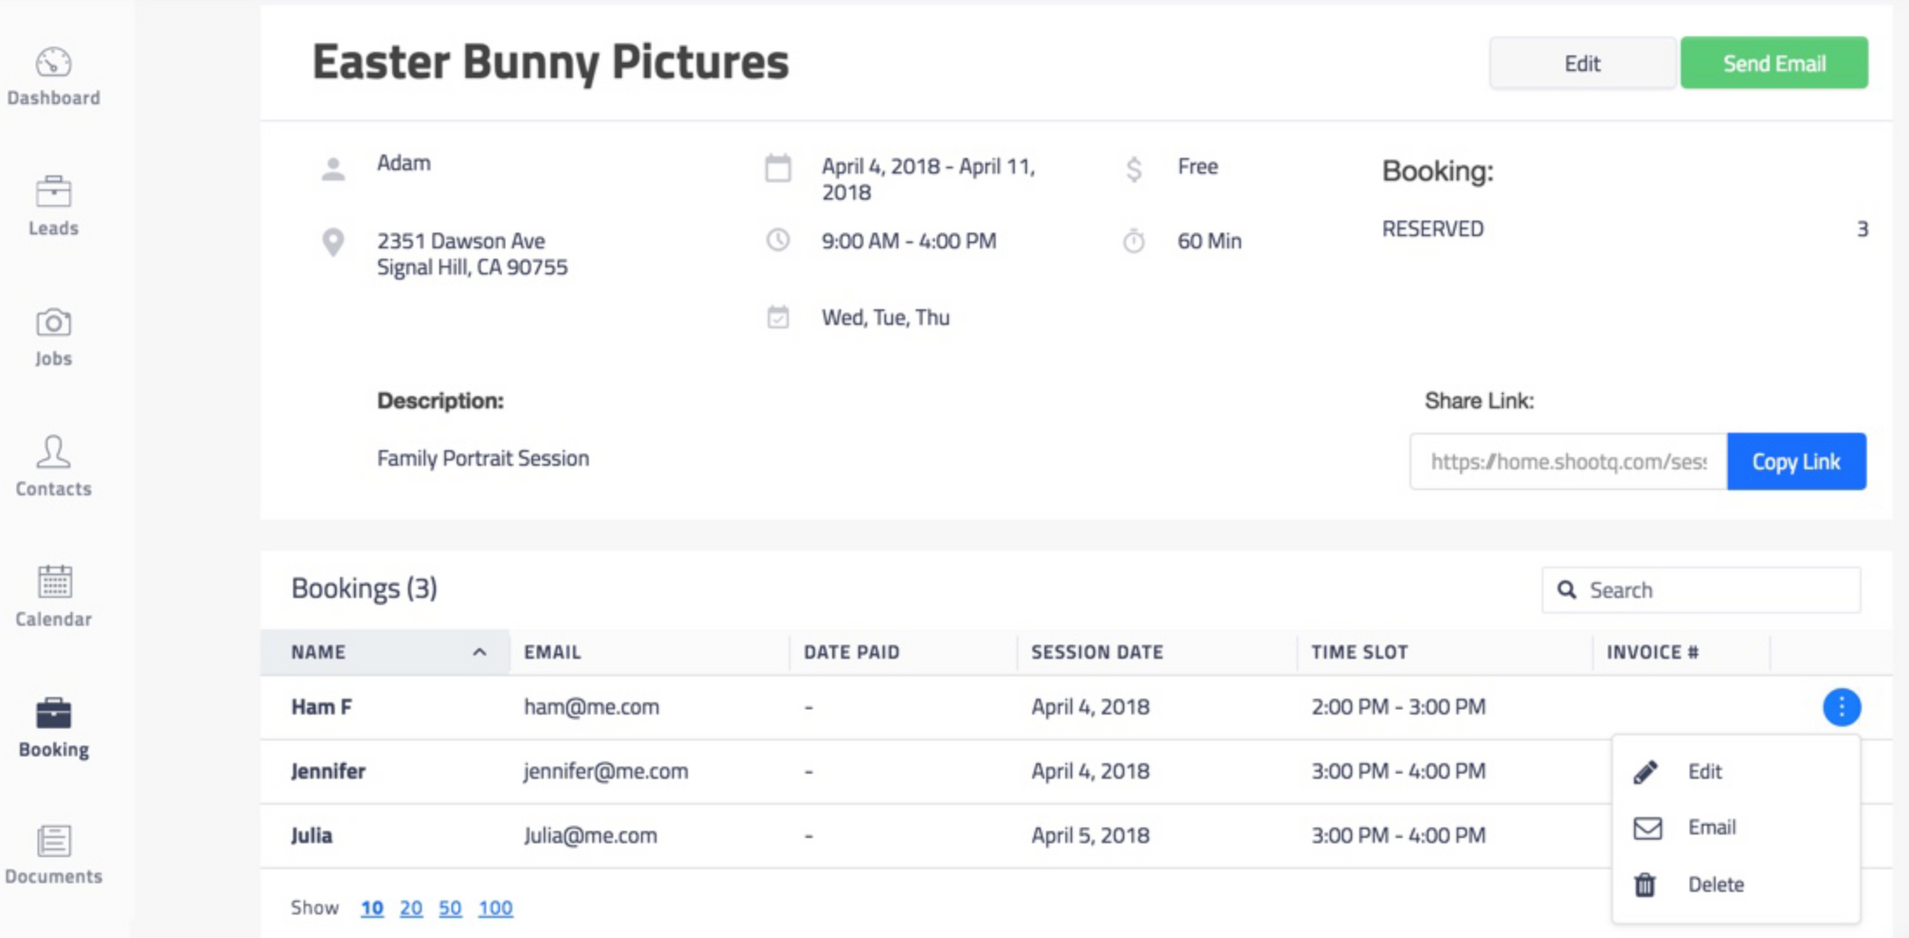Collapse the NAME column sort with the chevron

[479, 652]
